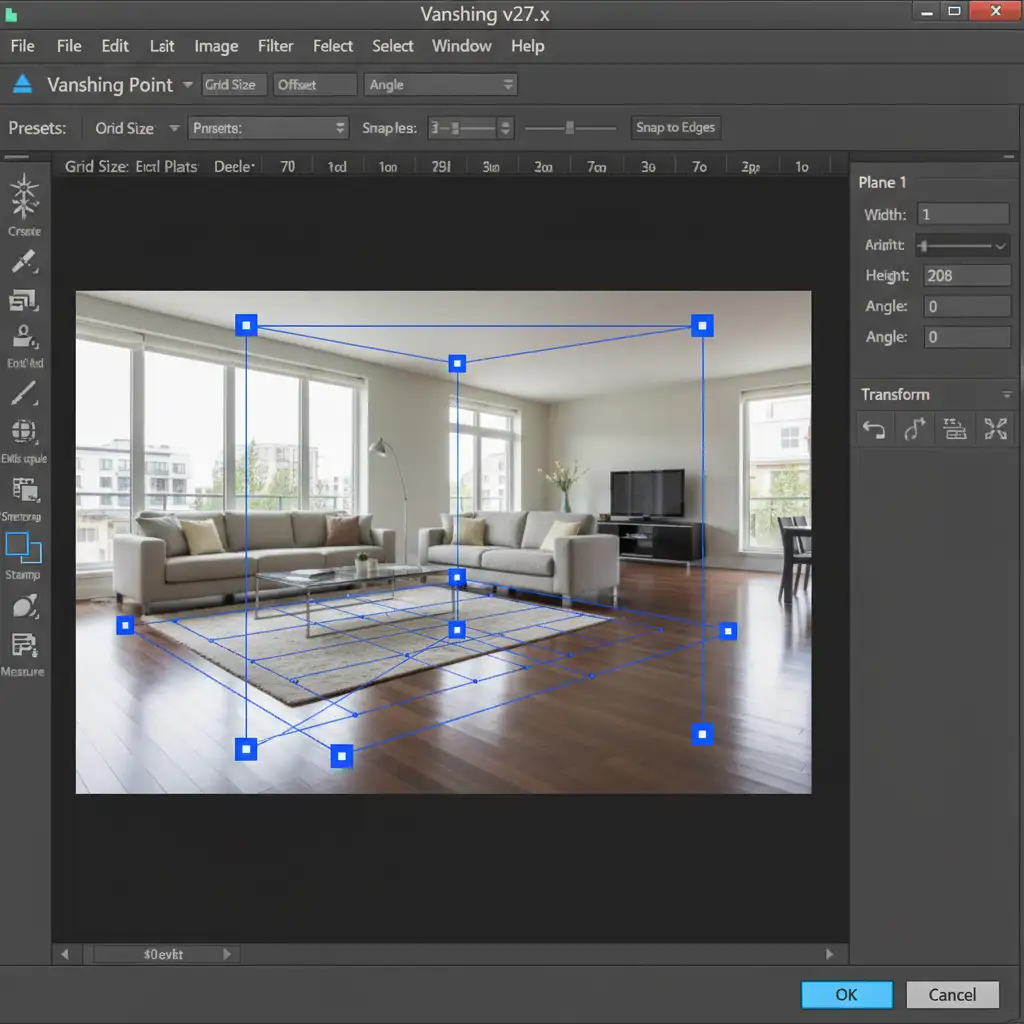Viewport: 1024px width, 1024px height.
Task: Expand the Transform panel menu arrow
Action: click(1006, 395)
